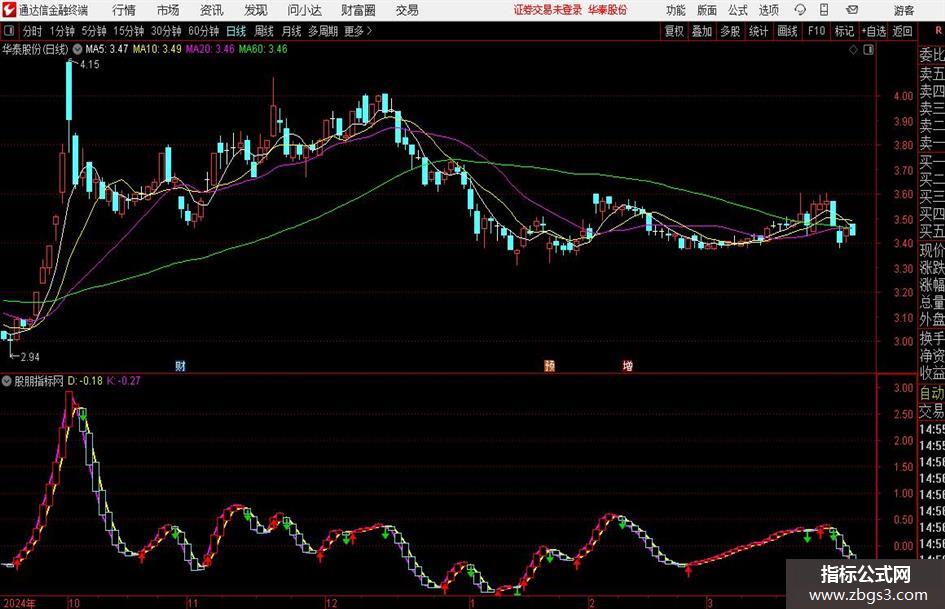Click the 2024年 date axis label
The height and width of the screenshot is (609, 945).
(19, 603)
